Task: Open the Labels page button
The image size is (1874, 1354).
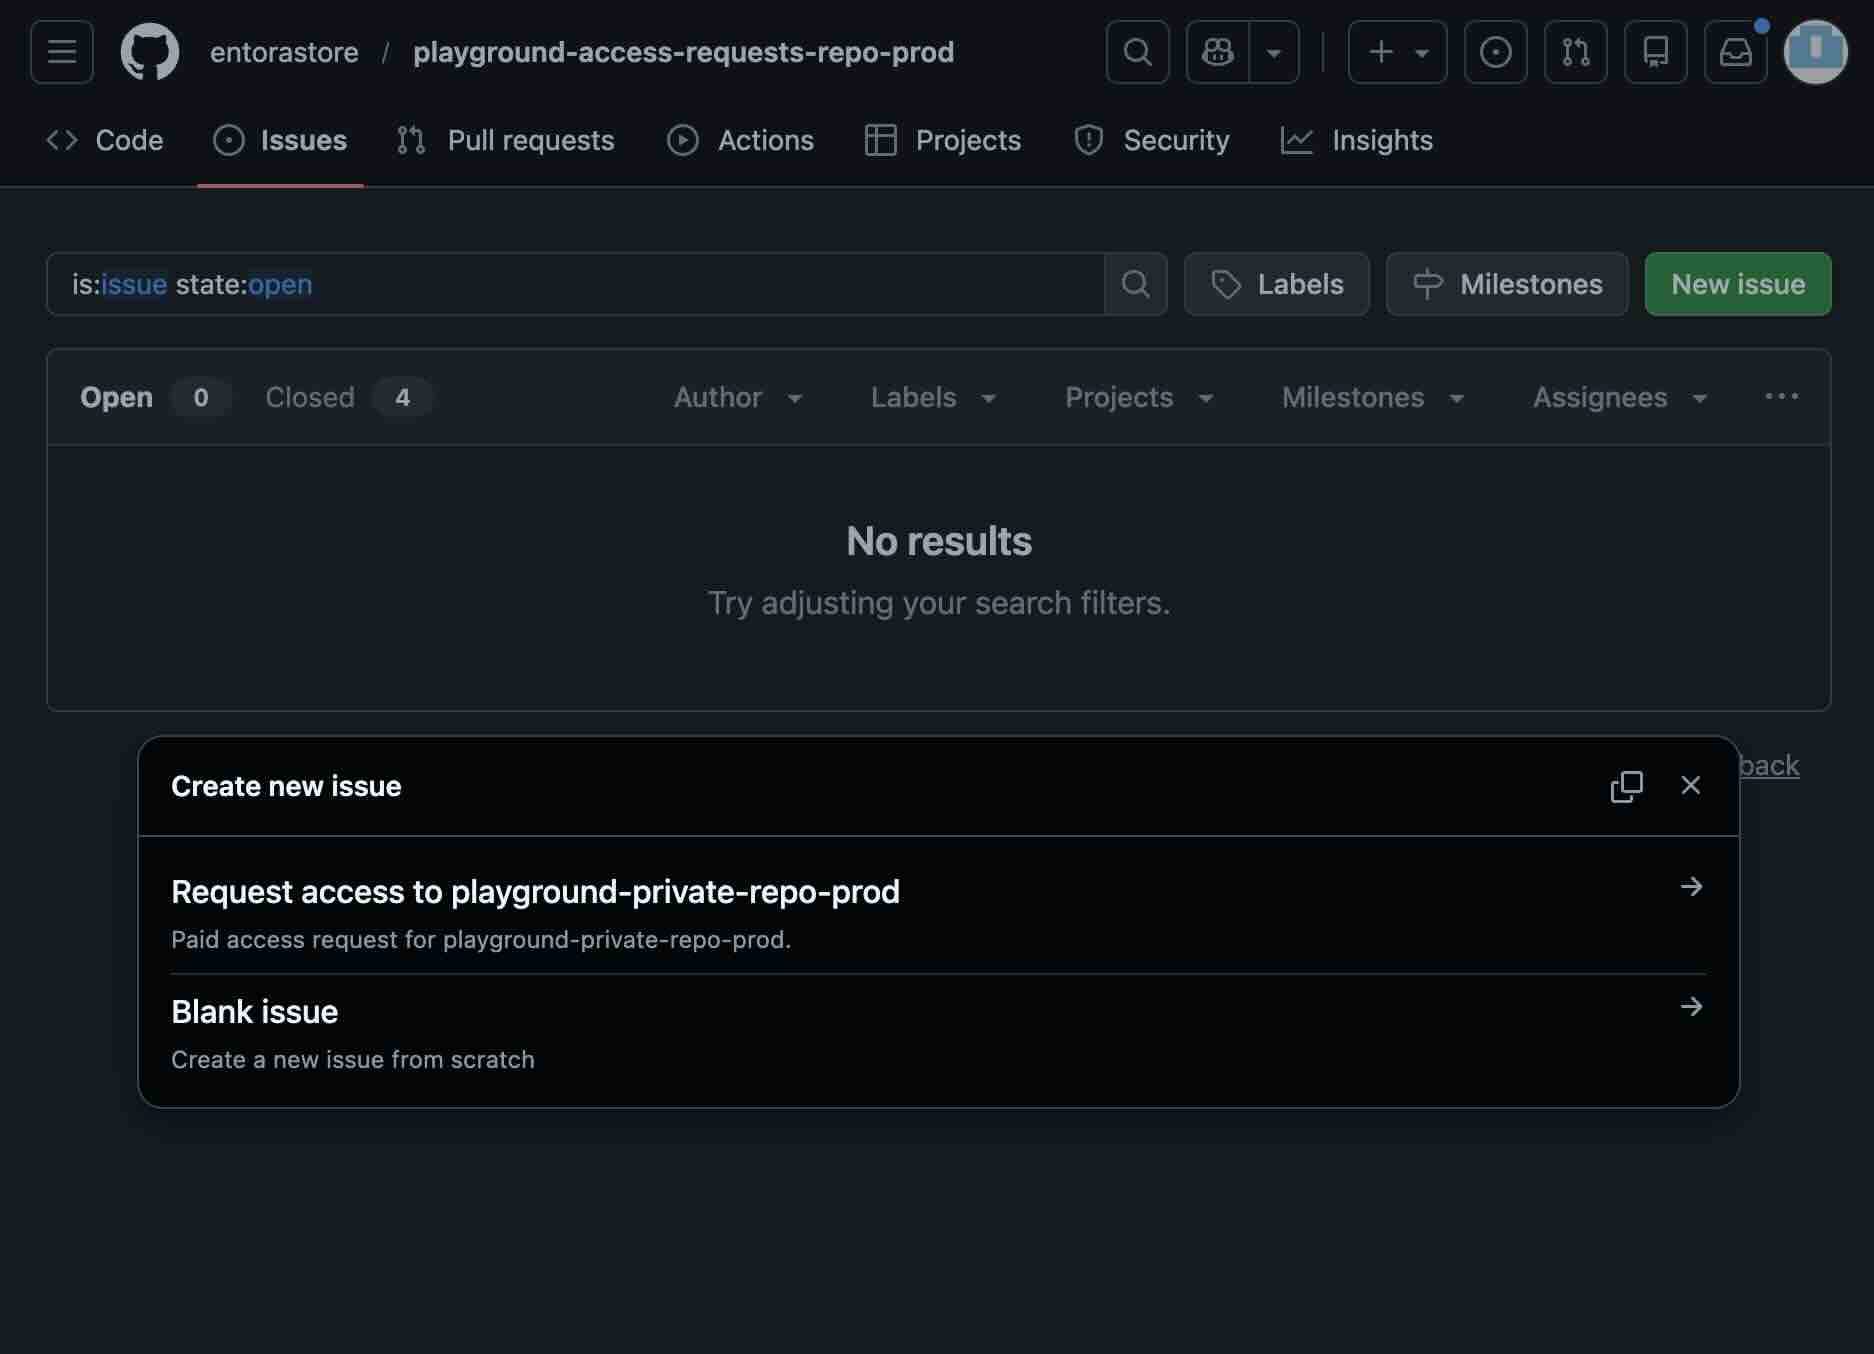Action: (x=1277, y=284)
